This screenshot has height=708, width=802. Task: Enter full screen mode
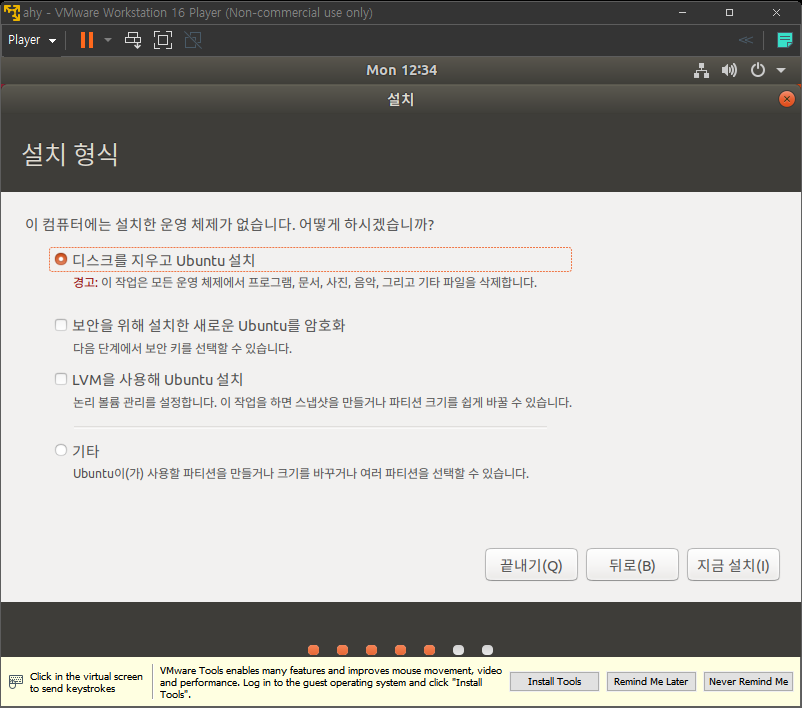[163, 40]
